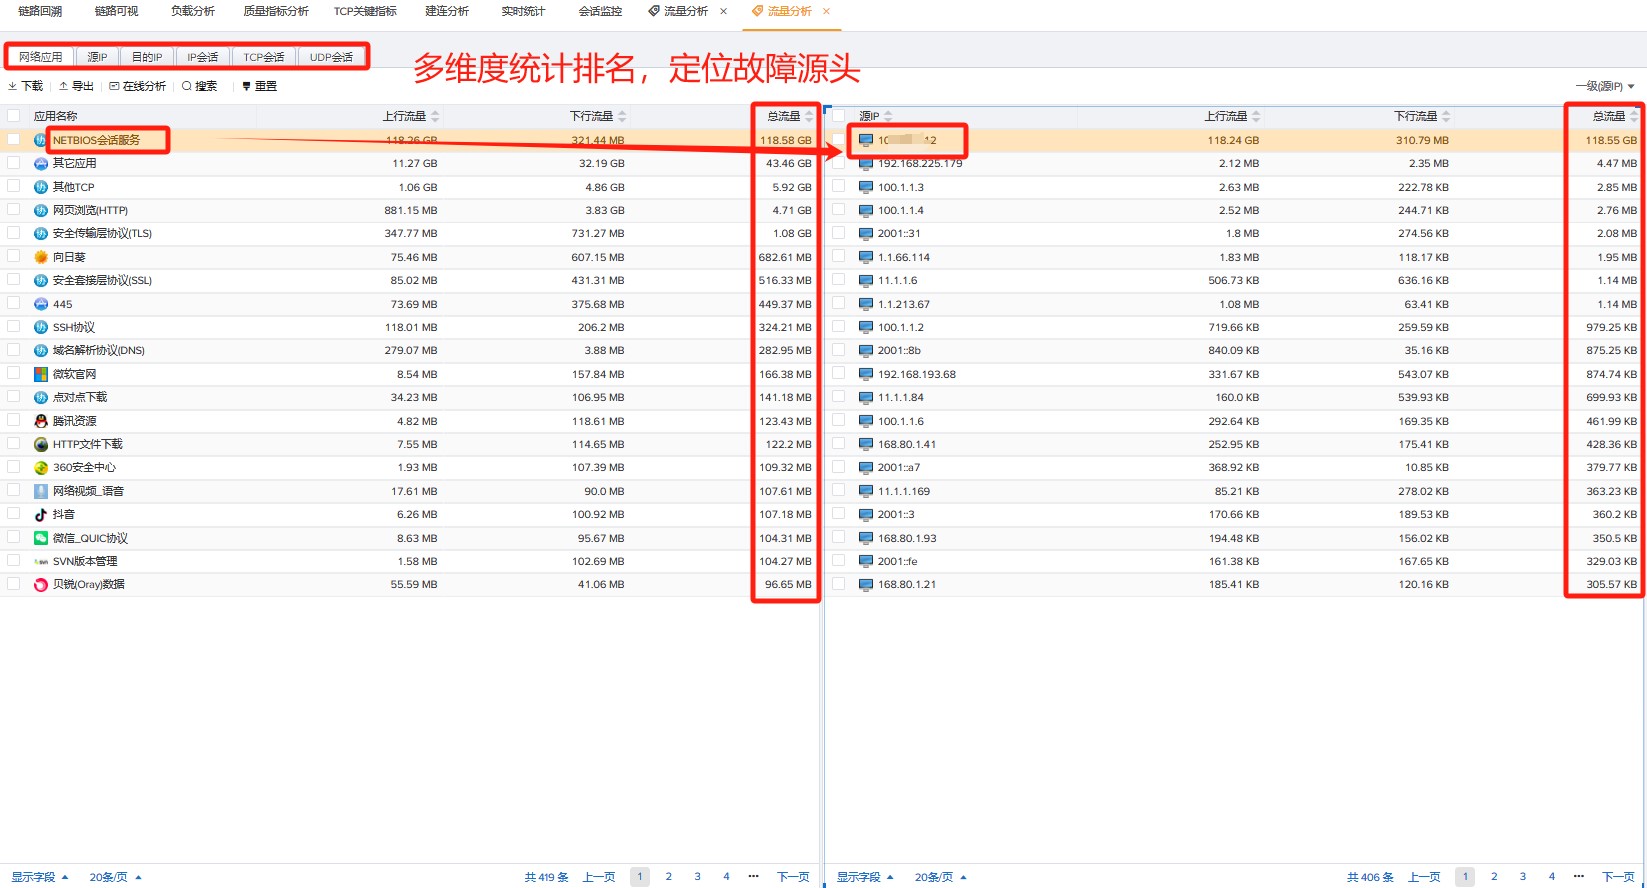
Task: Click the 微信_QUIC协议 WeChat icon
Action: 41,538
